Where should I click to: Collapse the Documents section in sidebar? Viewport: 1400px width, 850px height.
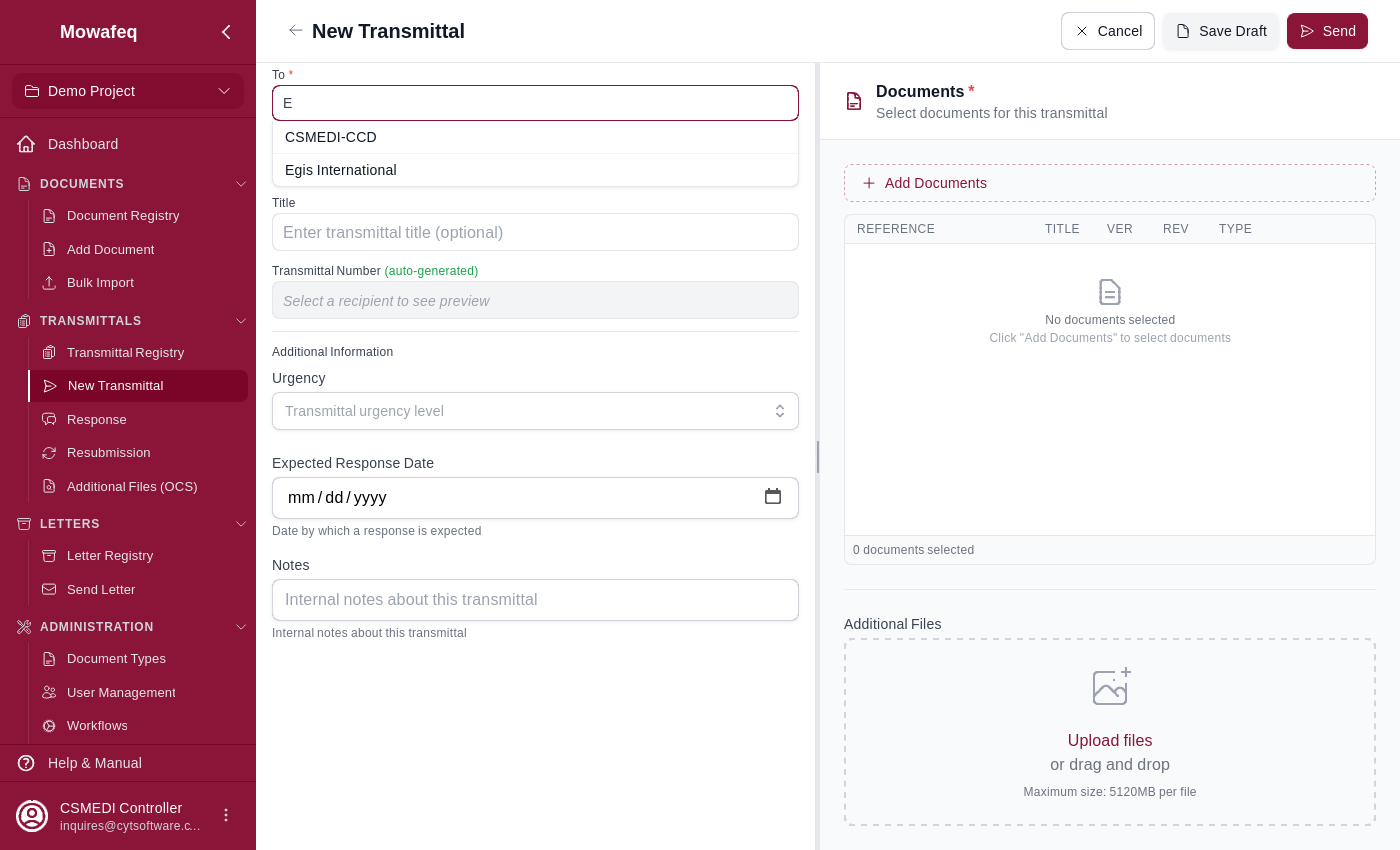[240, 184]
